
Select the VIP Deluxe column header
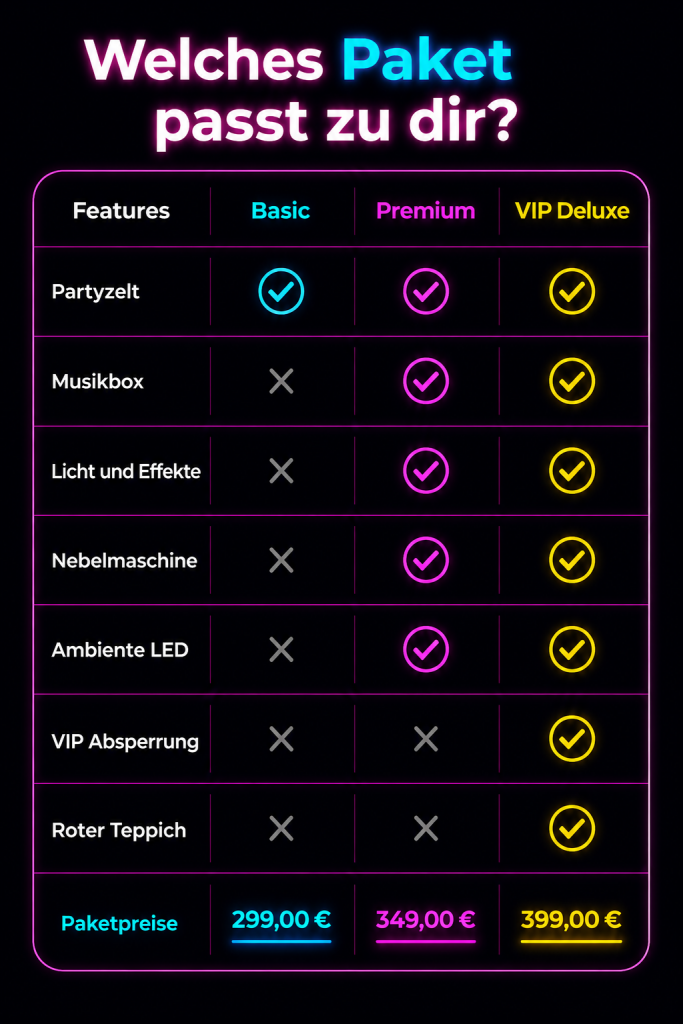(572, 210)
